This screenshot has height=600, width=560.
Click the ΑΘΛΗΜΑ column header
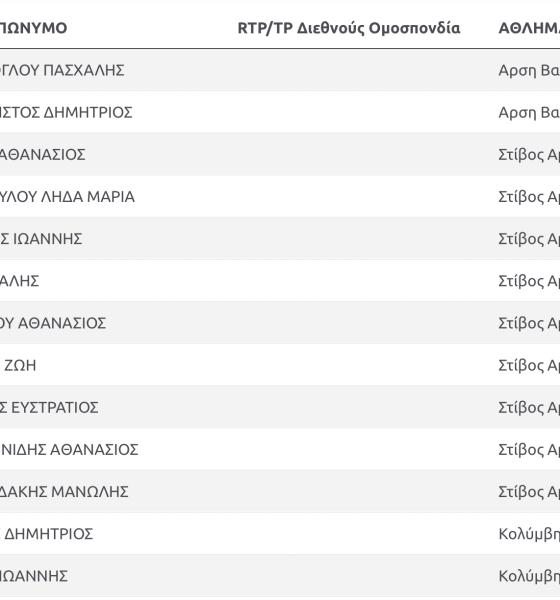(x=529, y=28)
